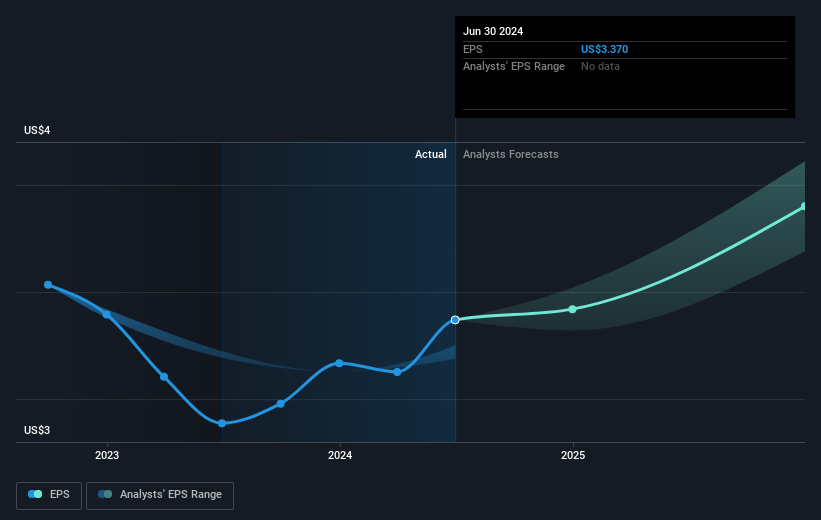This screenshot has height=520, width=821.
Task: Click the US$3 y-axis label
Action: (x=37, y=430)
